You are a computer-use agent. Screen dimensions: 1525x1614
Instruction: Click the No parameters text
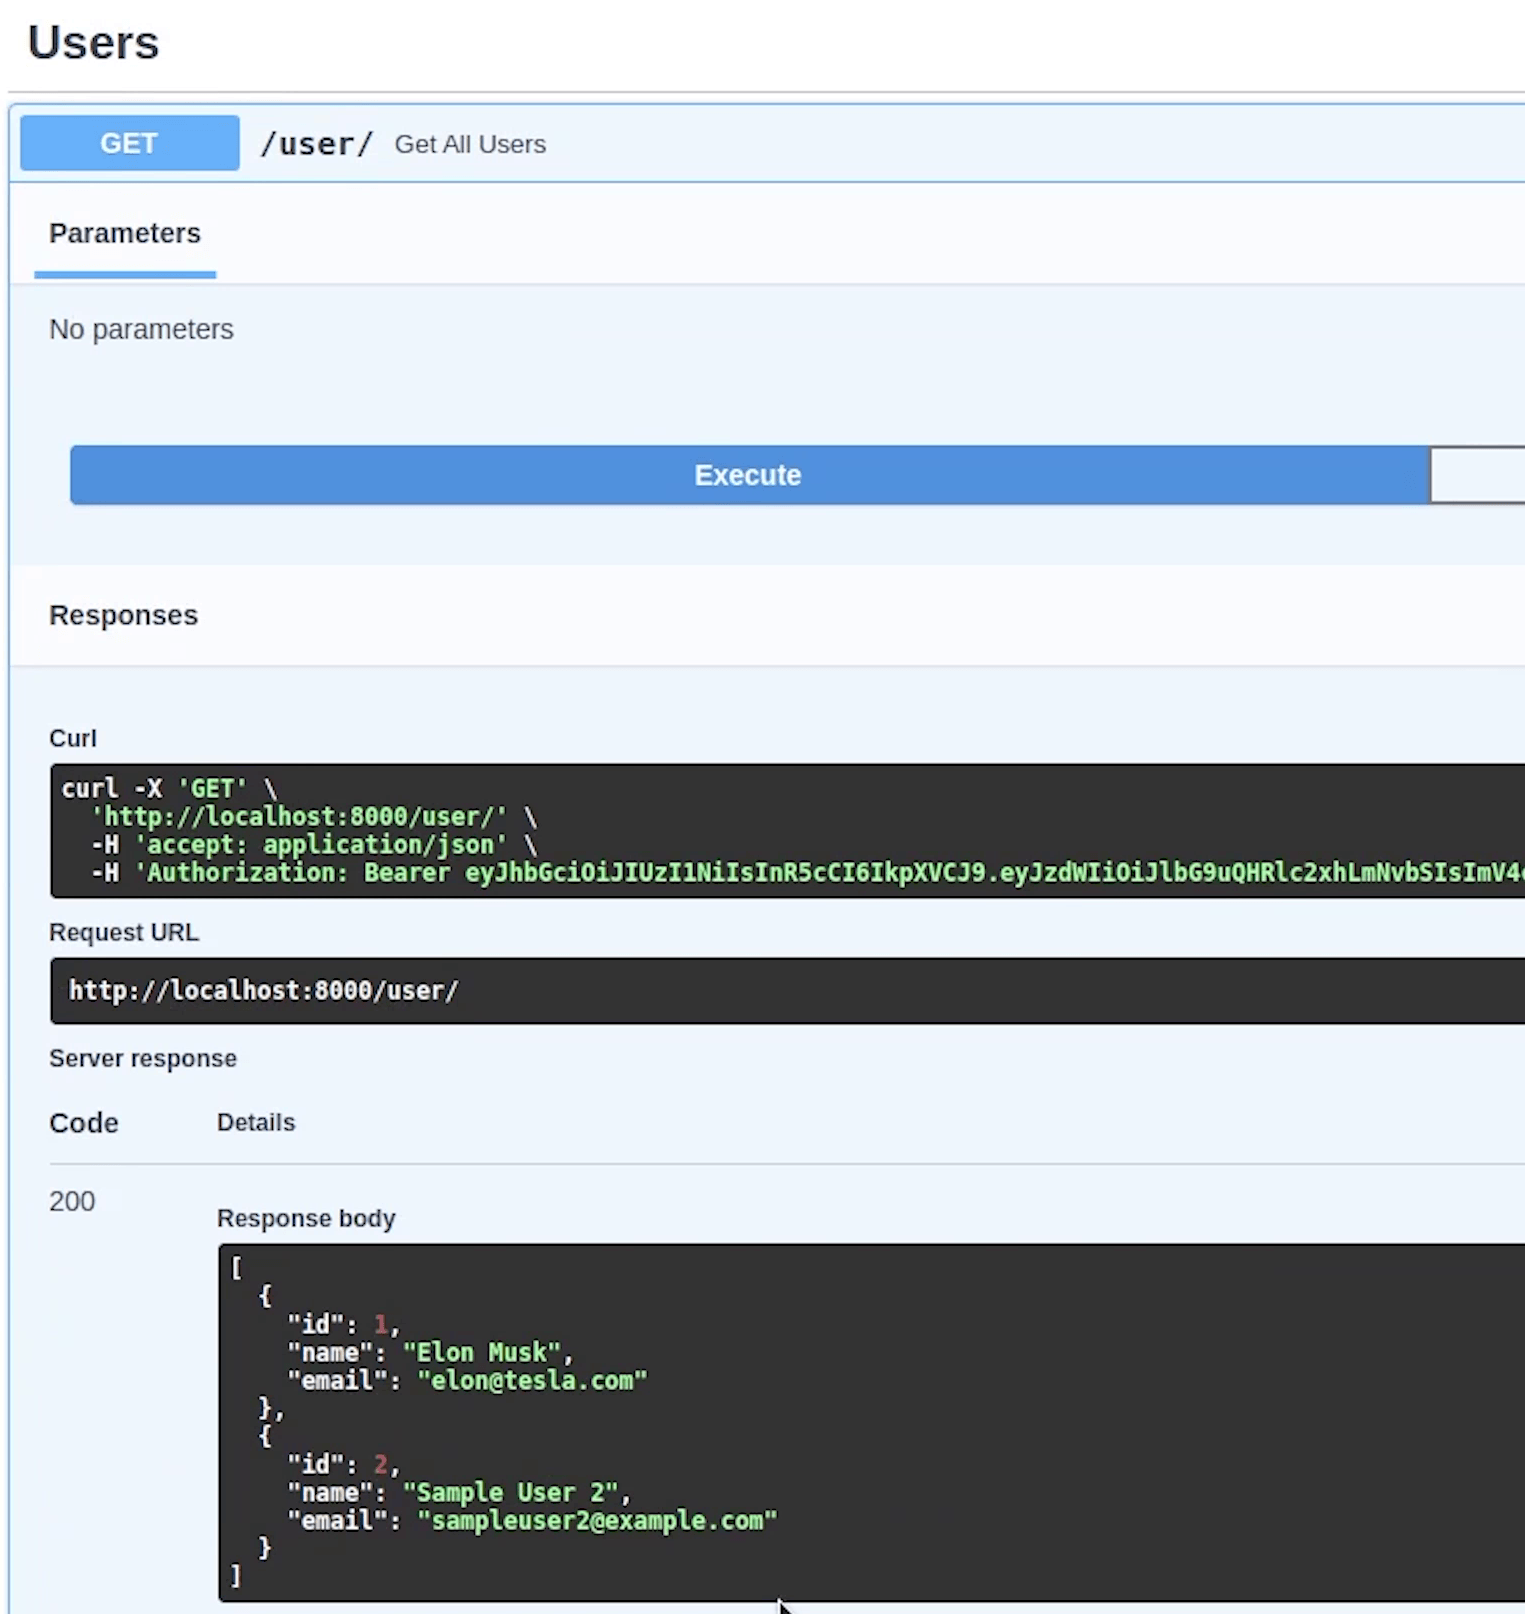tap(141, 329)
